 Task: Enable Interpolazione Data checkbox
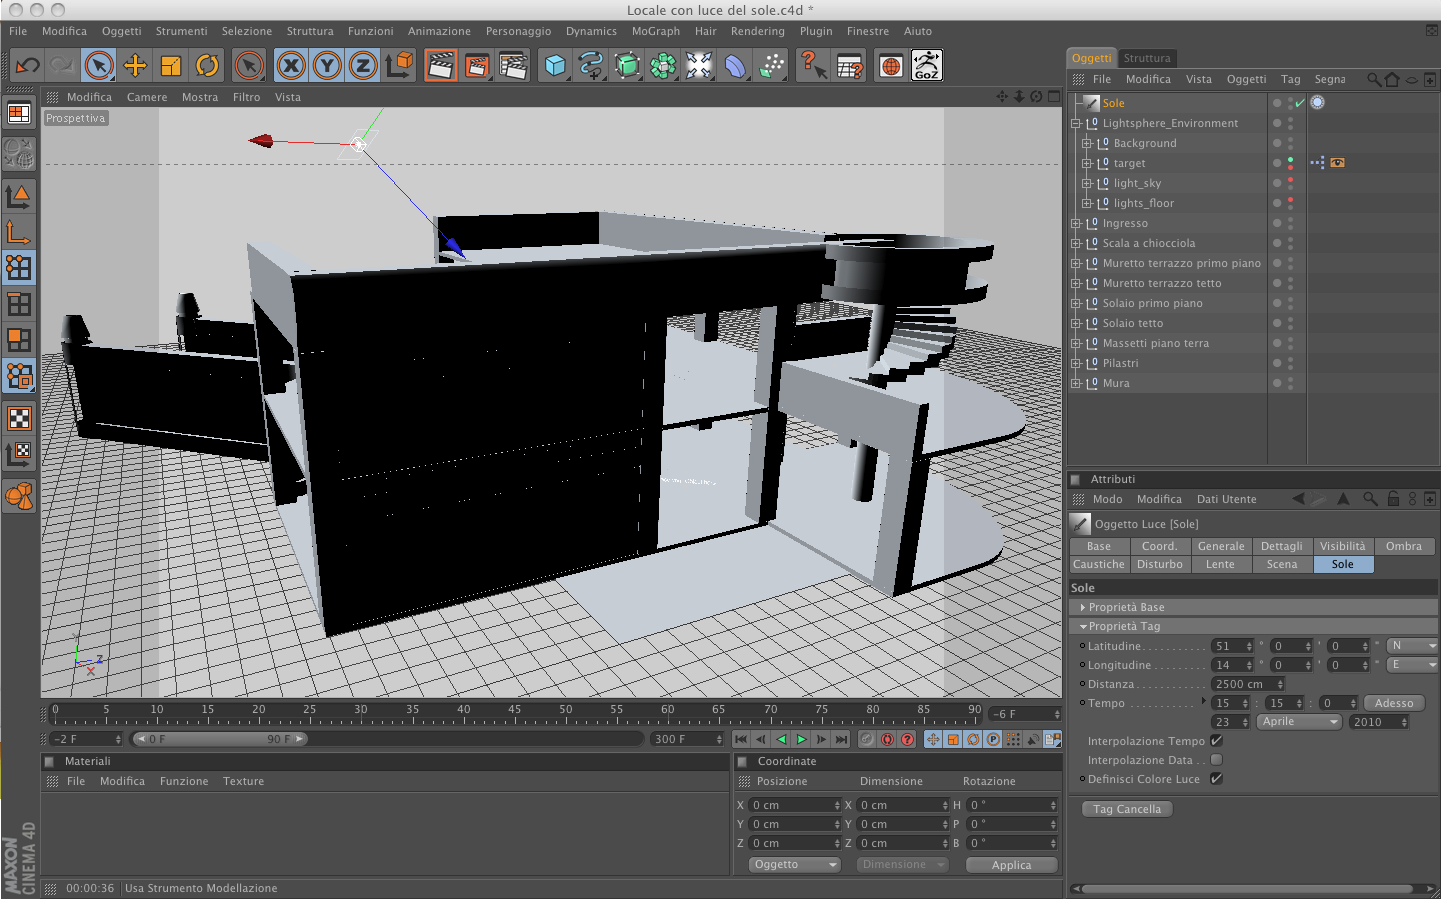coord(1216,760)
